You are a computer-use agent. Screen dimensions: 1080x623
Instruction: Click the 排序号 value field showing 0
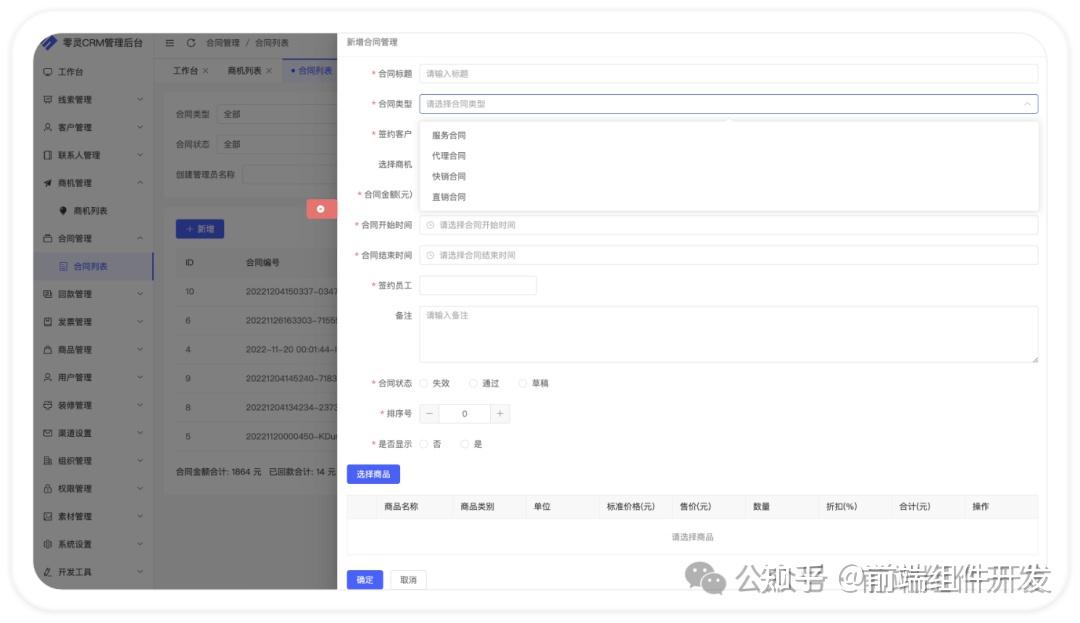click(464, 414)
